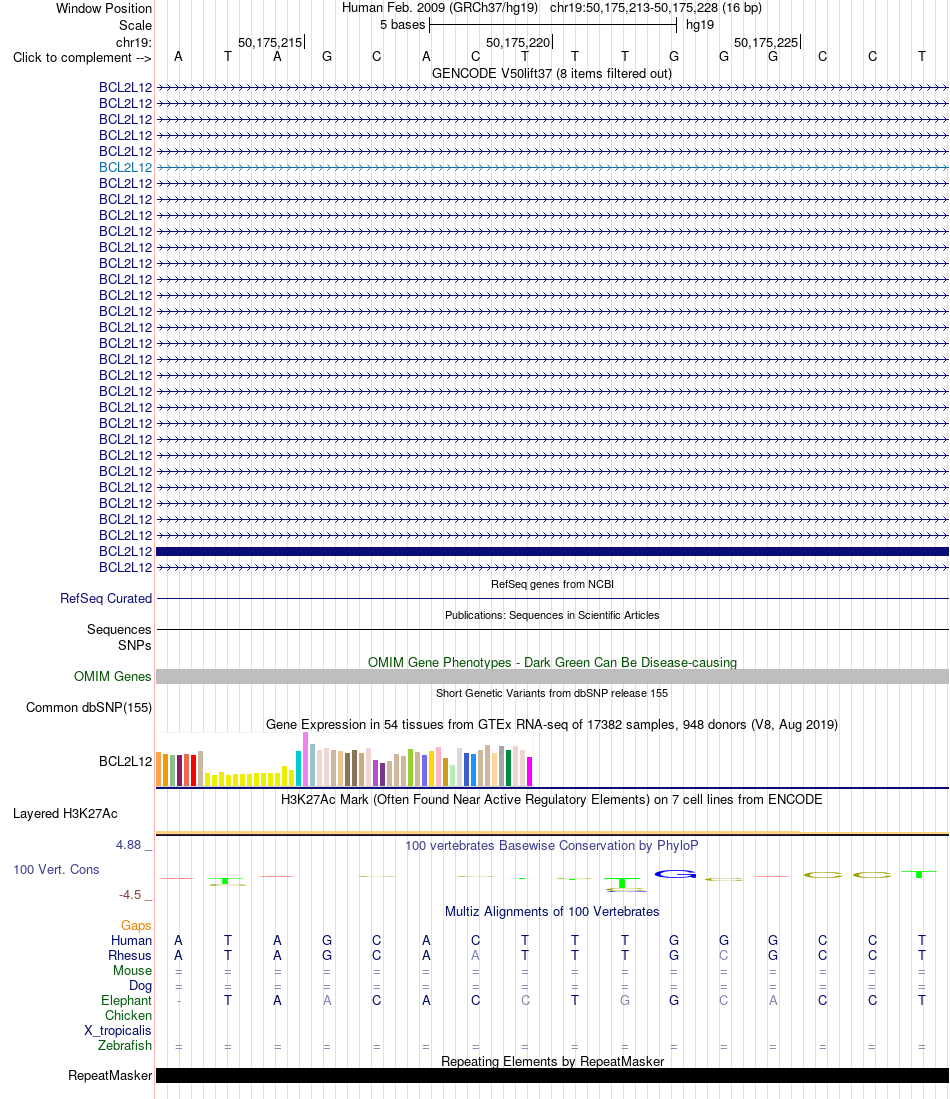Click the 'RepeatMasker' track label
Image resolution: width=950 pixels, height=1099 pixels.
point(110,1076)
